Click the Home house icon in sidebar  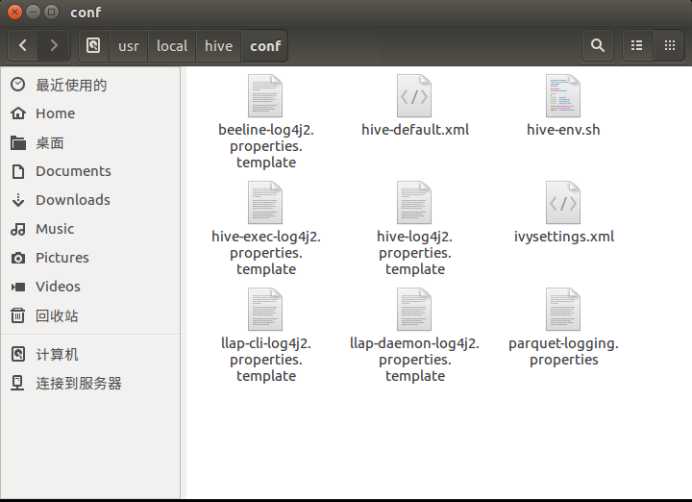18,113
